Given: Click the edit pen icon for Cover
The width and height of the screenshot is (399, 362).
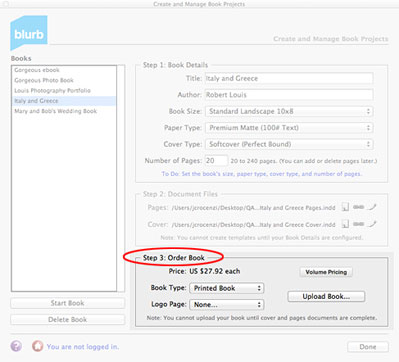Looking at the screenshot, I should 372,224.
